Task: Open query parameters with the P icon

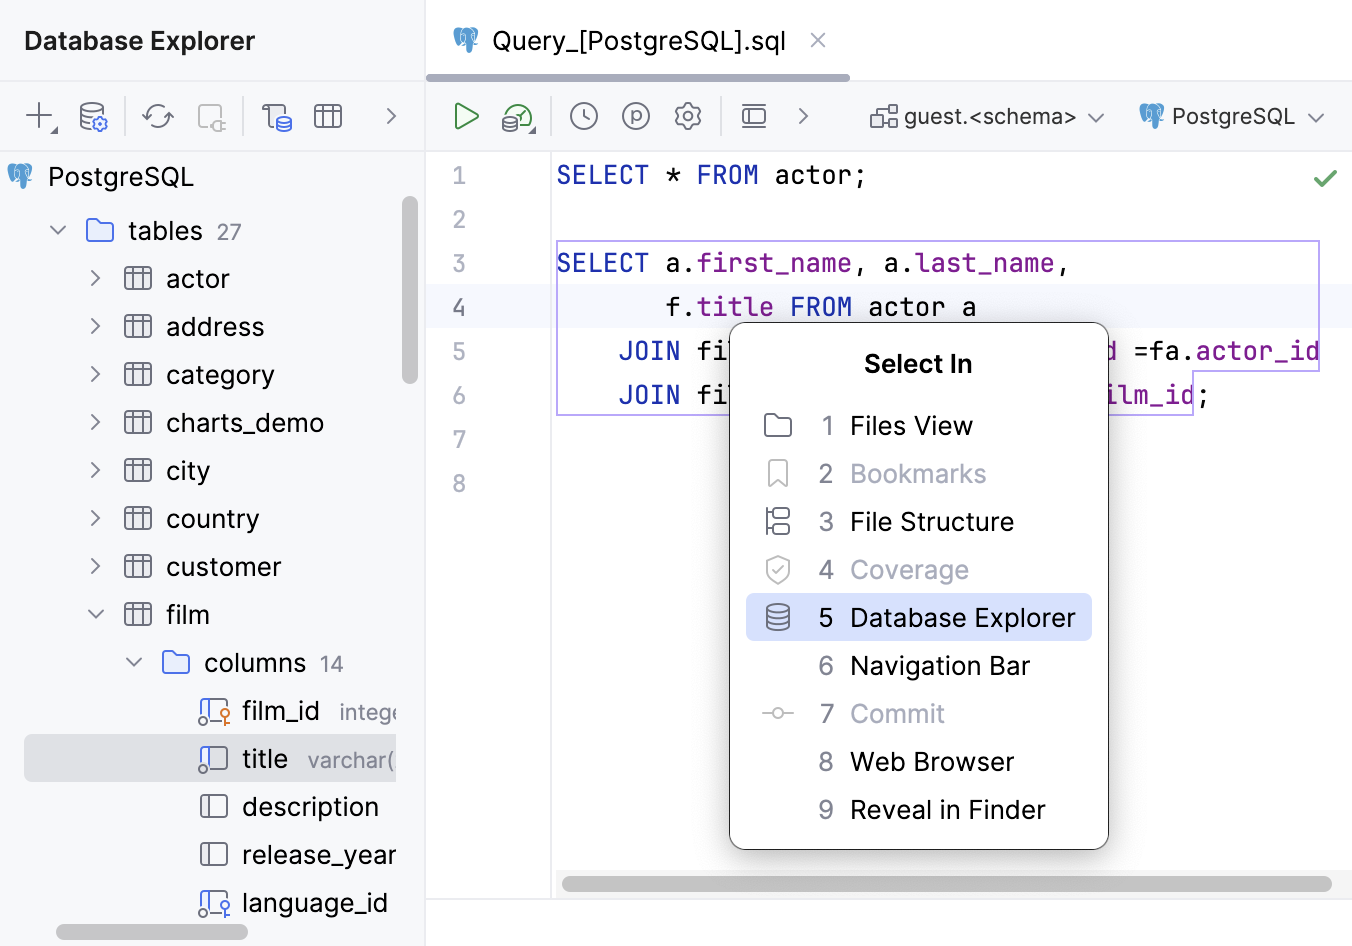Action: [635, 116]
